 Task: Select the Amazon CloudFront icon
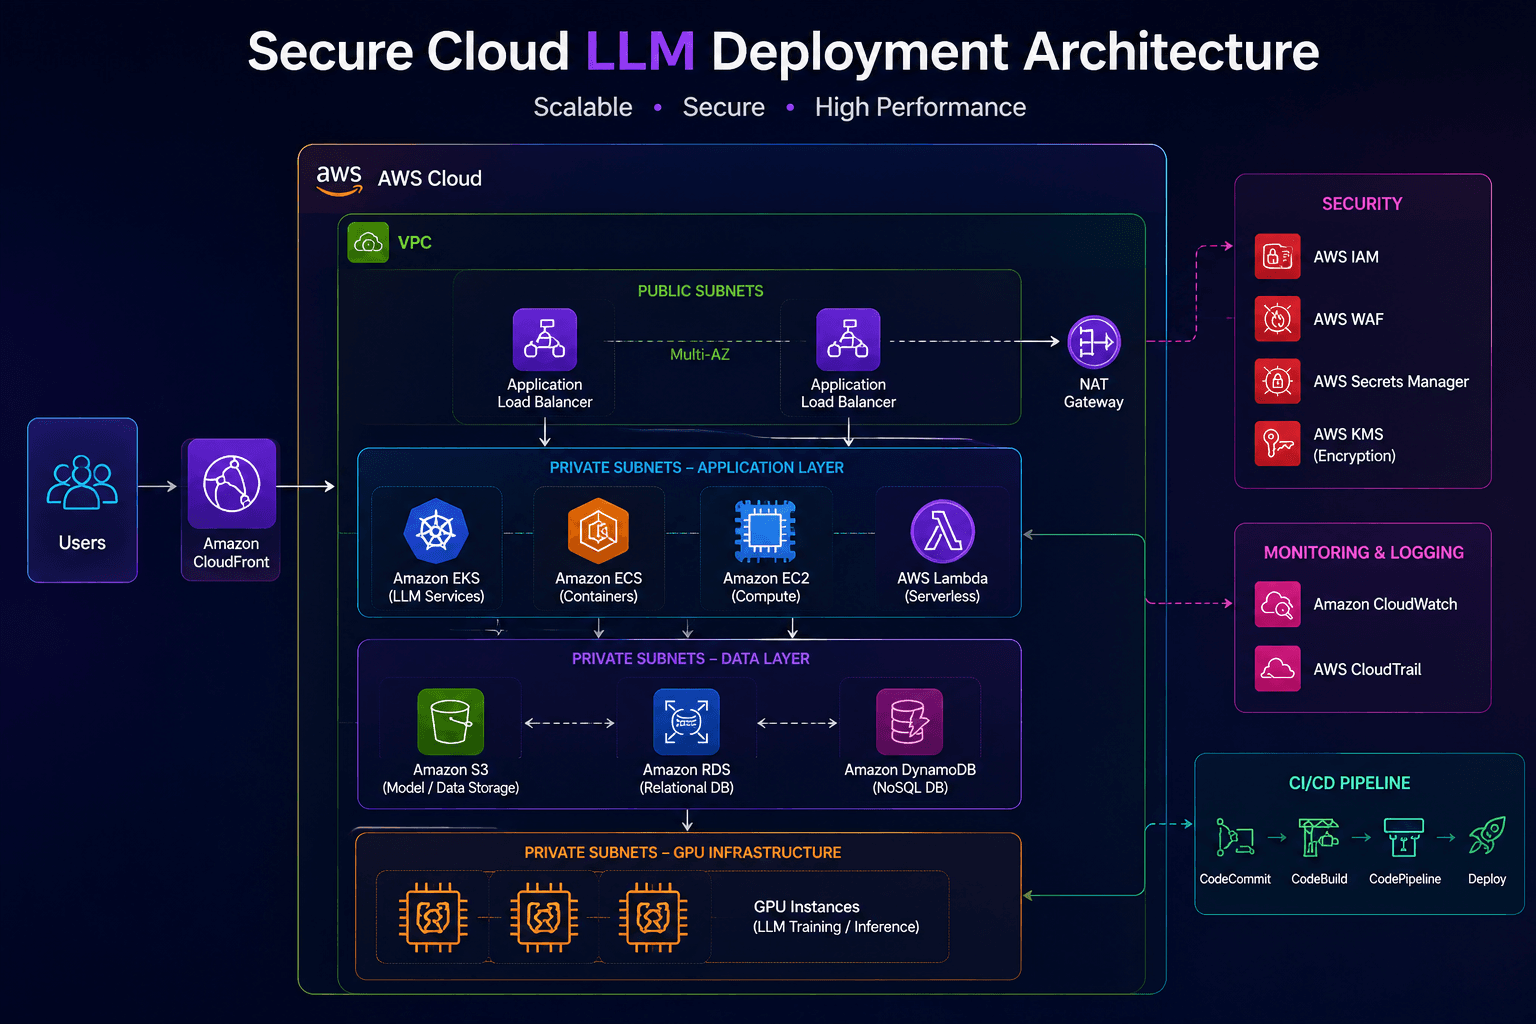pos(232,483)
